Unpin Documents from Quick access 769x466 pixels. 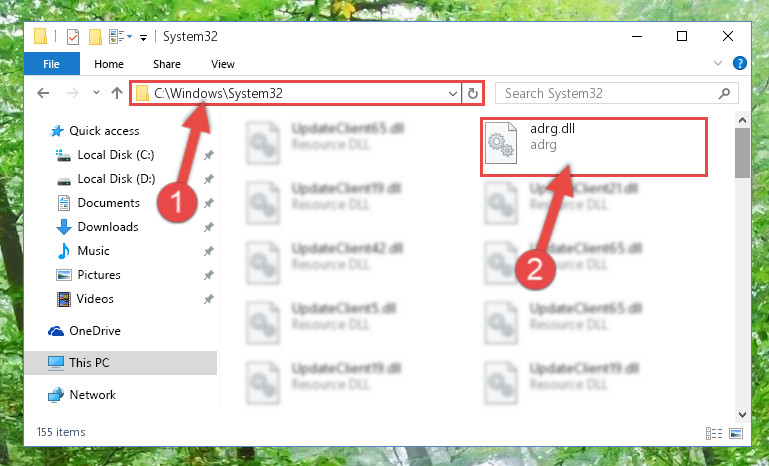[208, 203]
